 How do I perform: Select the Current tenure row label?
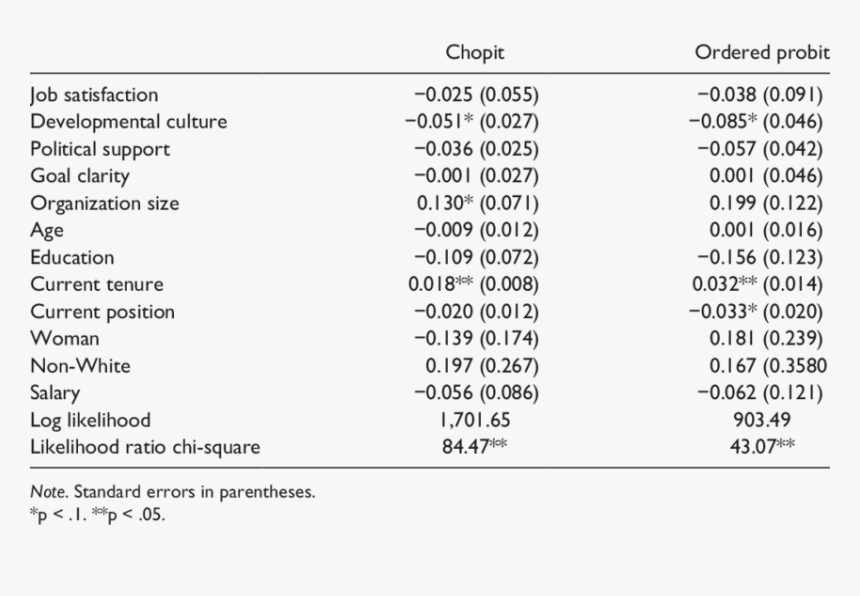(x=96, y=284)
